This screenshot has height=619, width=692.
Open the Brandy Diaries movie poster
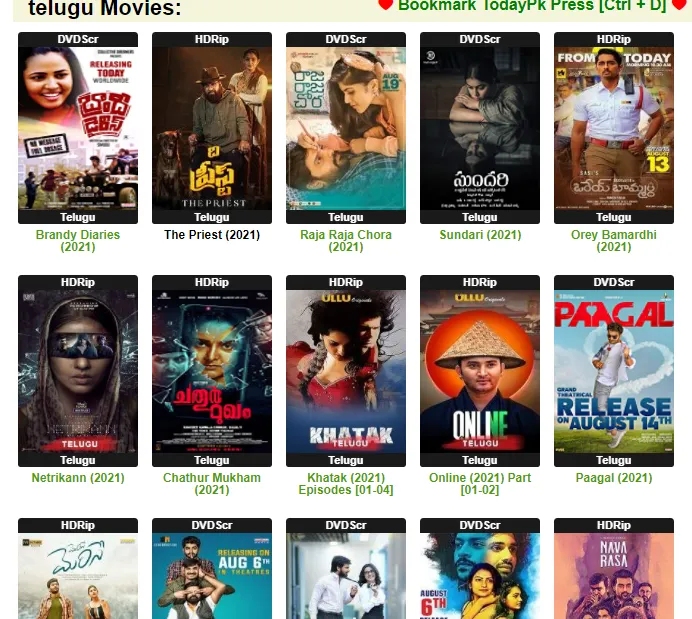coord(78,128)
